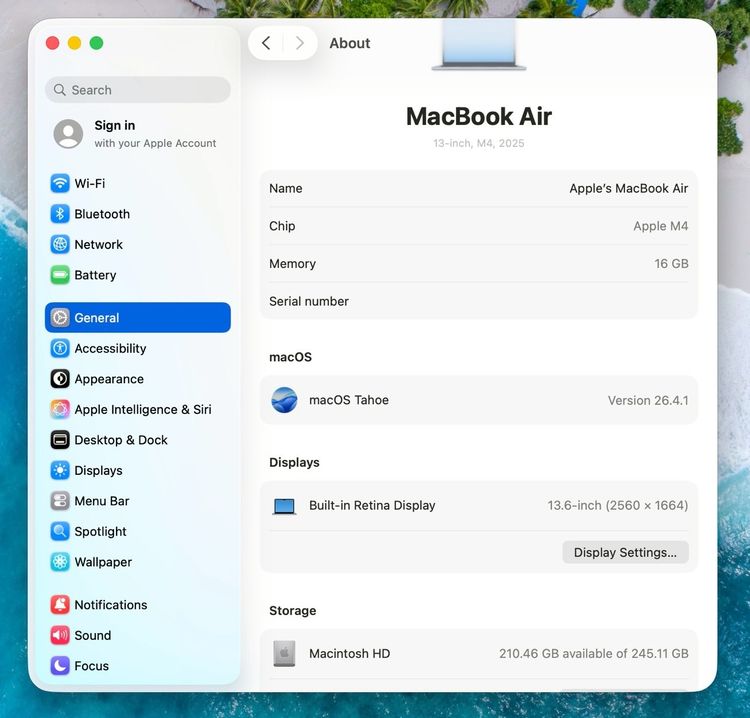The width and height of the screenshot is (750, 718).
Task: Open Wallpaper settings
Action: point(138,562)
